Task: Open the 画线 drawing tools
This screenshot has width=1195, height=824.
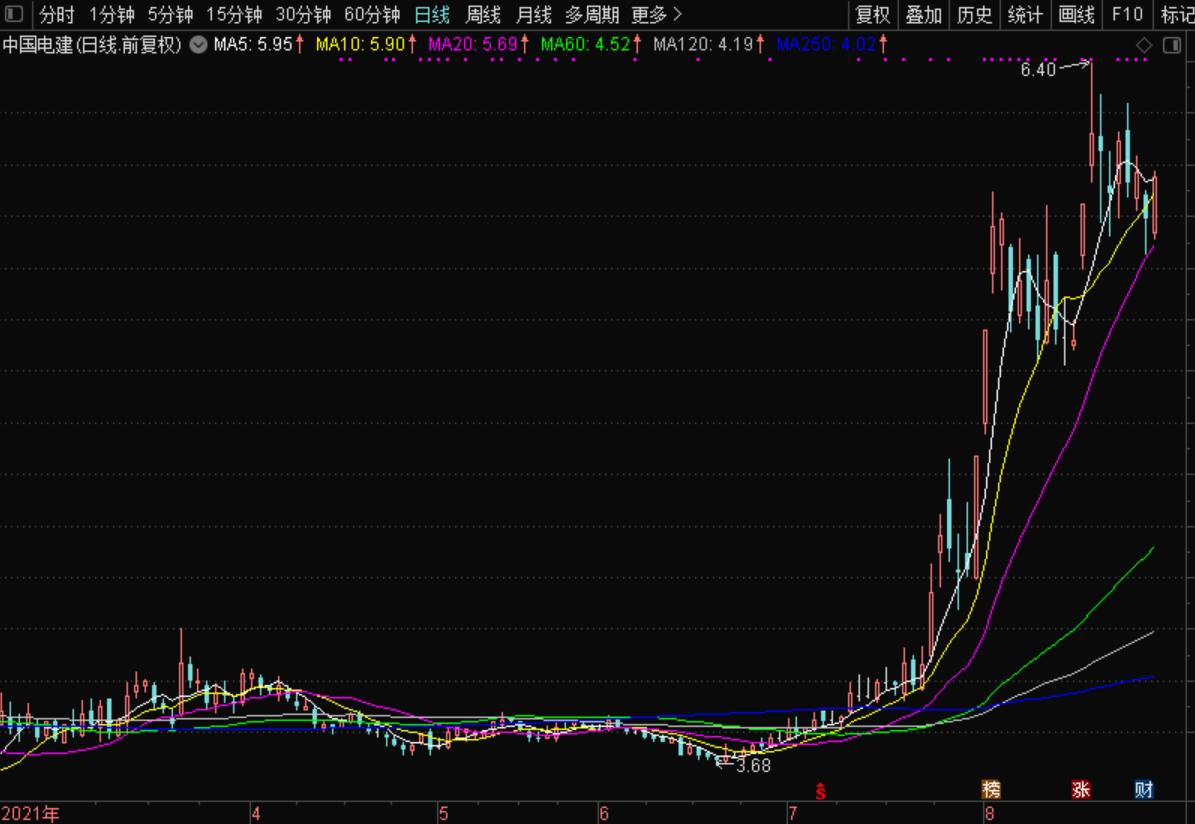Action: [x=1077, y=14]
